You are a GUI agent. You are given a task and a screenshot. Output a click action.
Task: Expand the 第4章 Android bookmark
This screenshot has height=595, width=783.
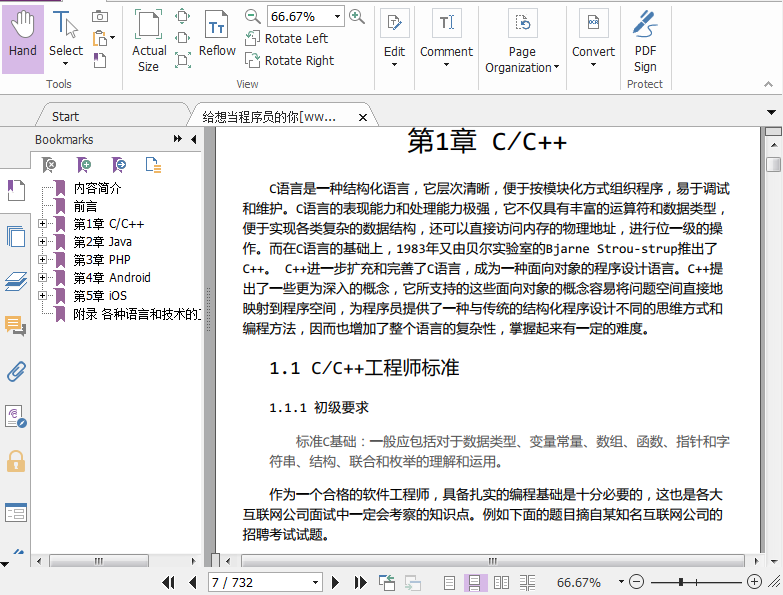click(x=42, y=278)
